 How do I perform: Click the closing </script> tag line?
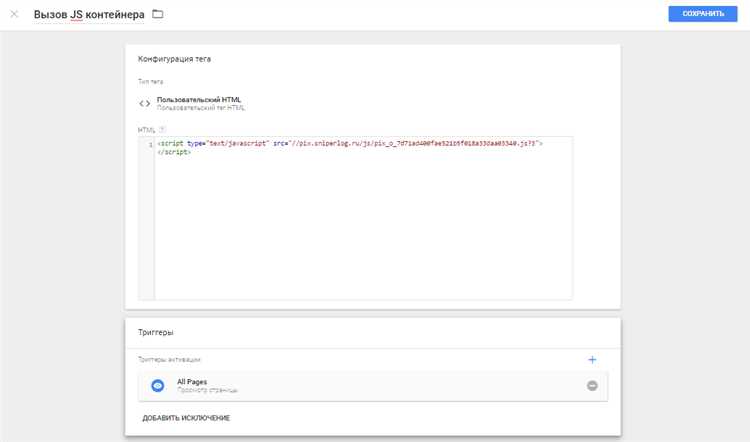coord(174,152)
